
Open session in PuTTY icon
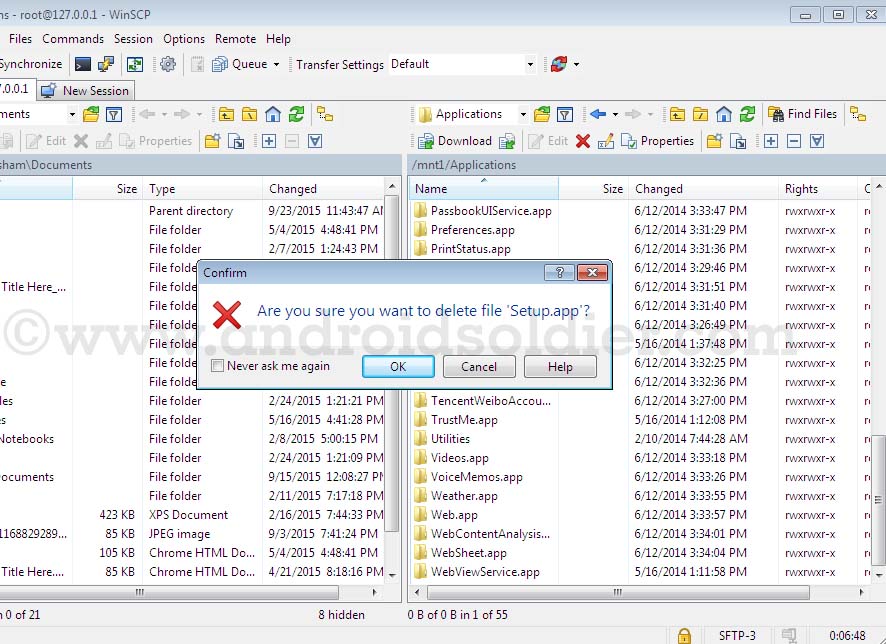(x=106, y=64)
